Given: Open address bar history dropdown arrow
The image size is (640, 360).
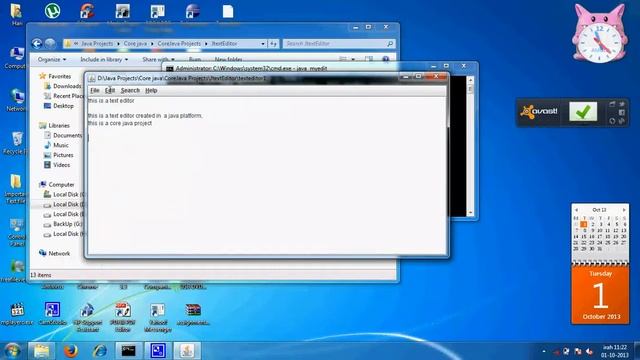Looking at the screenshot, I should 263,44.
